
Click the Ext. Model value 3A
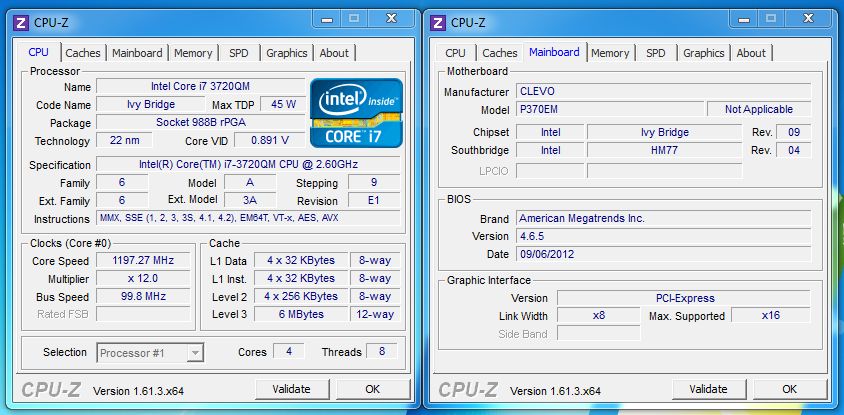click(250, 200)
